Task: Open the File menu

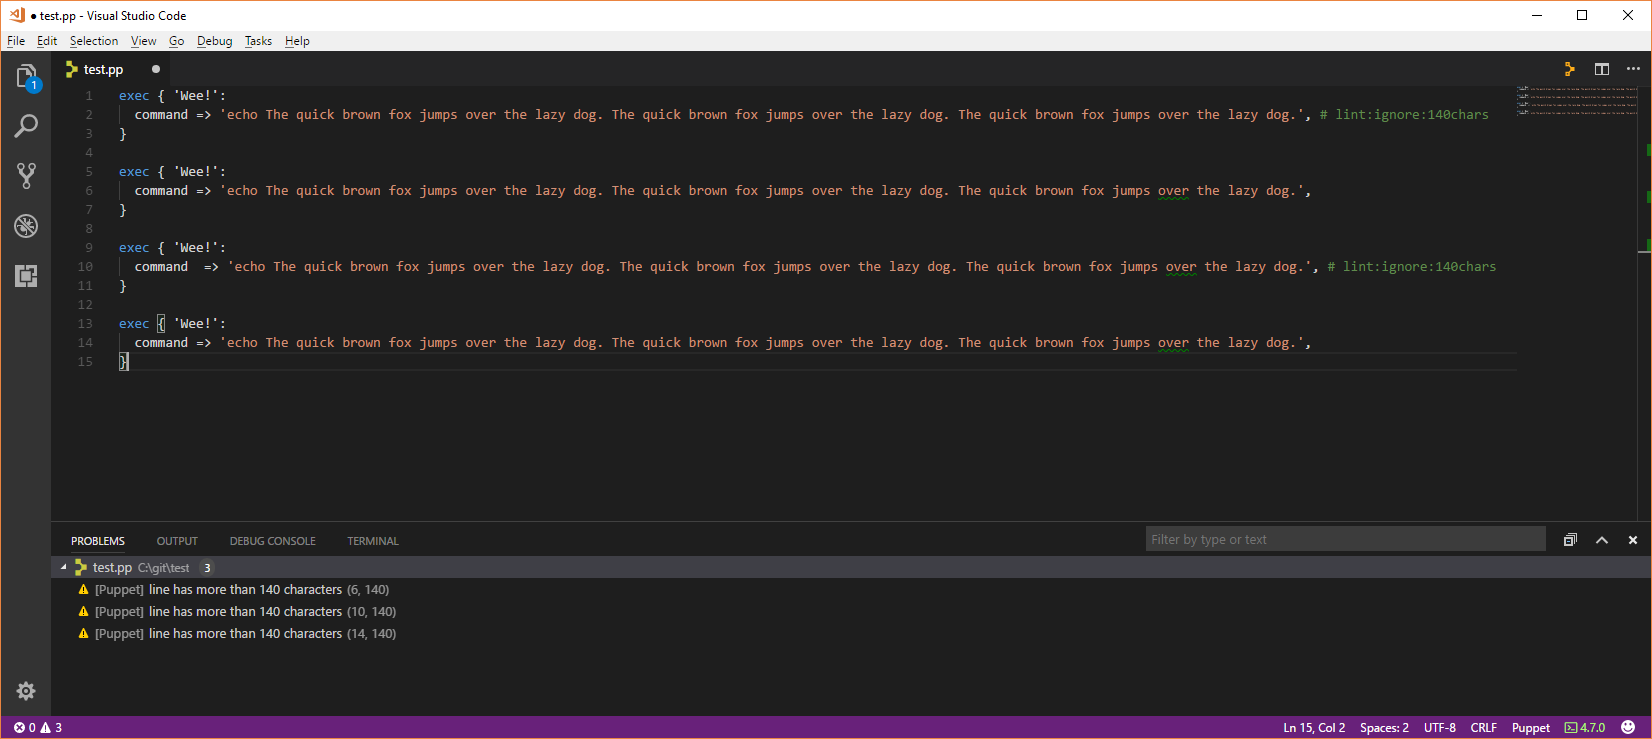Action: tap(16, 41)
